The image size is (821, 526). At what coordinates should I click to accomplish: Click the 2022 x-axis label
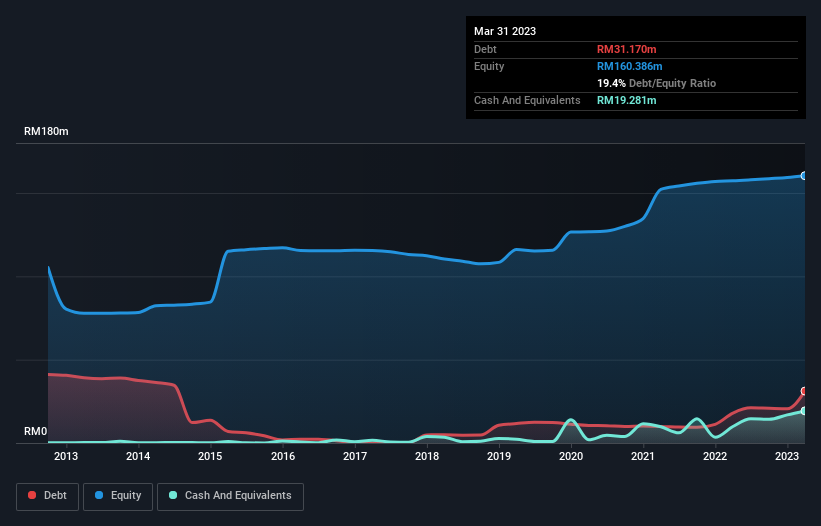point(715,456)
